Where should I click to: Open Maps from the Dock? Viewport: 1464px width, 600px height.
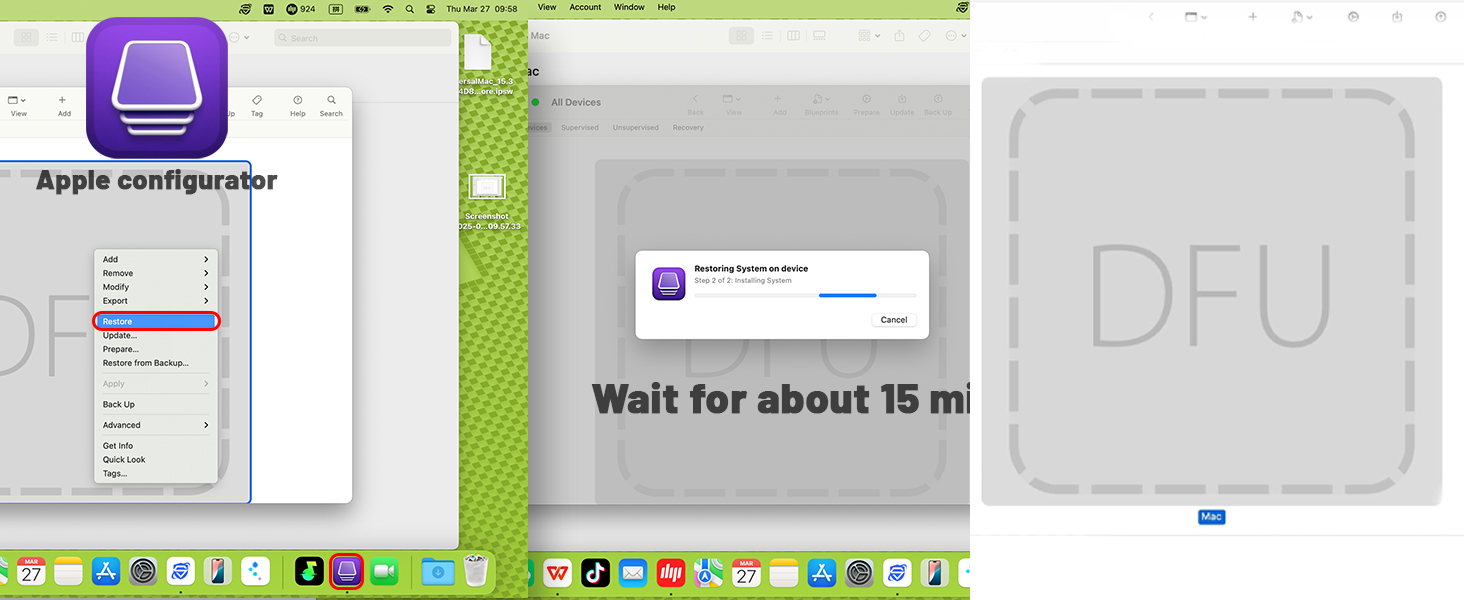click(x=709, y=572)
